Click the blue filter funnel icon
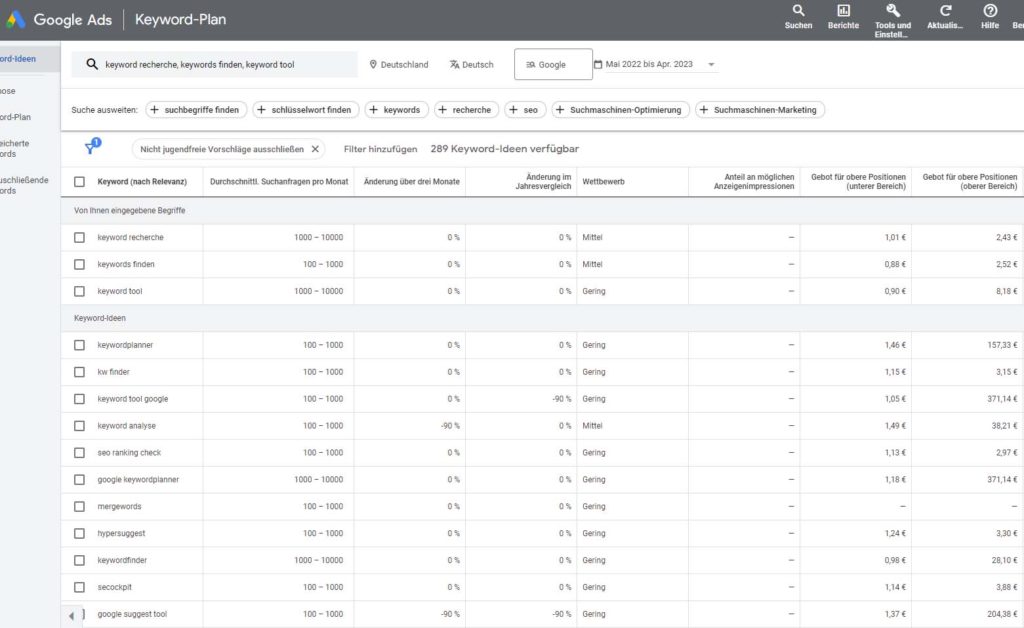This screenshot has width=1024, height=628. [x=91, y=147]
